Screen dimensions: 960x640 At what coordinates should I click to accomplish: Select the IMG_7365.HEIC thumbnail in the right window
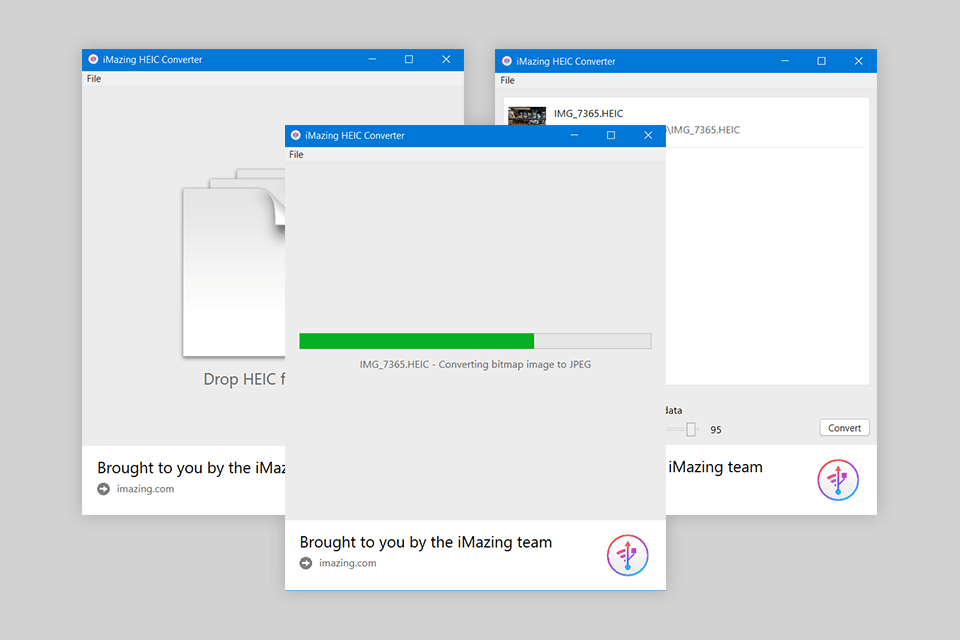click(527, 116)
